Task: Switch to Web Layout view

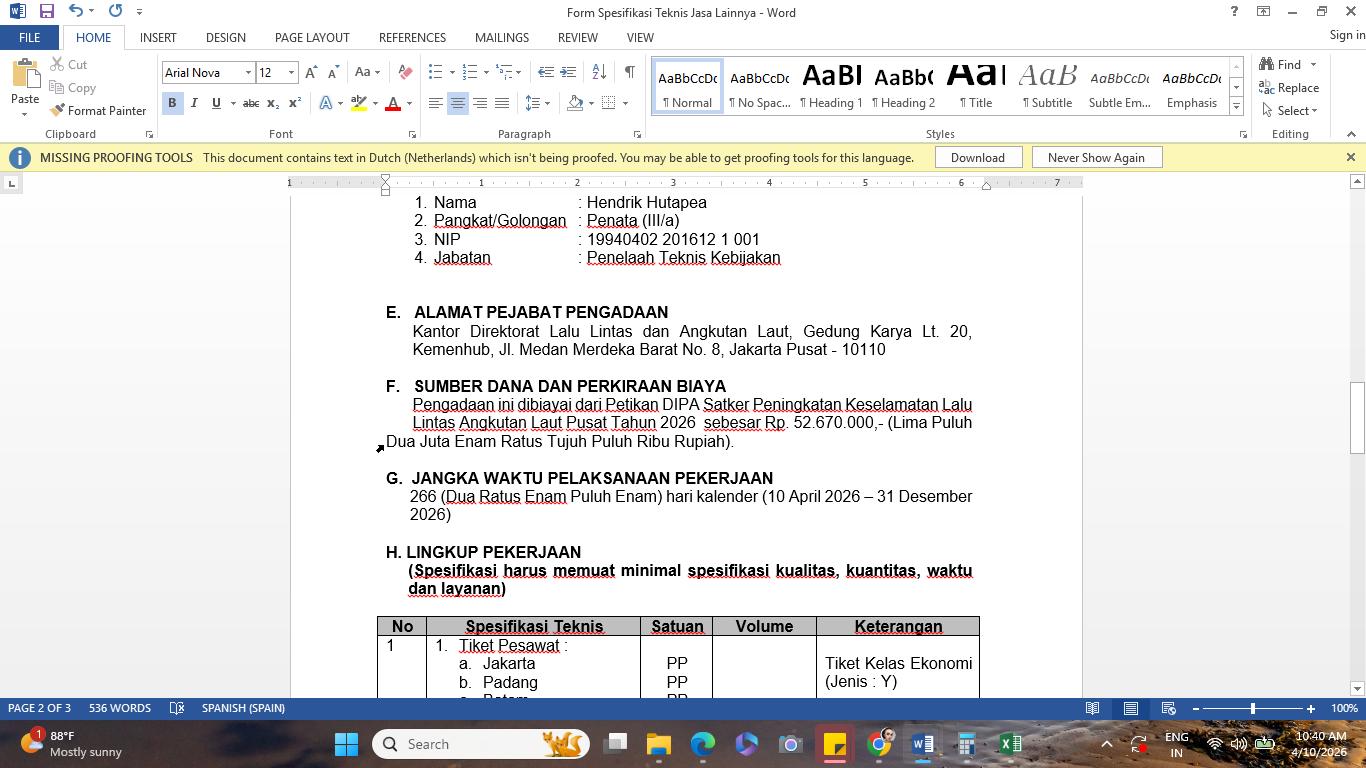Action: pos(1168,708)
